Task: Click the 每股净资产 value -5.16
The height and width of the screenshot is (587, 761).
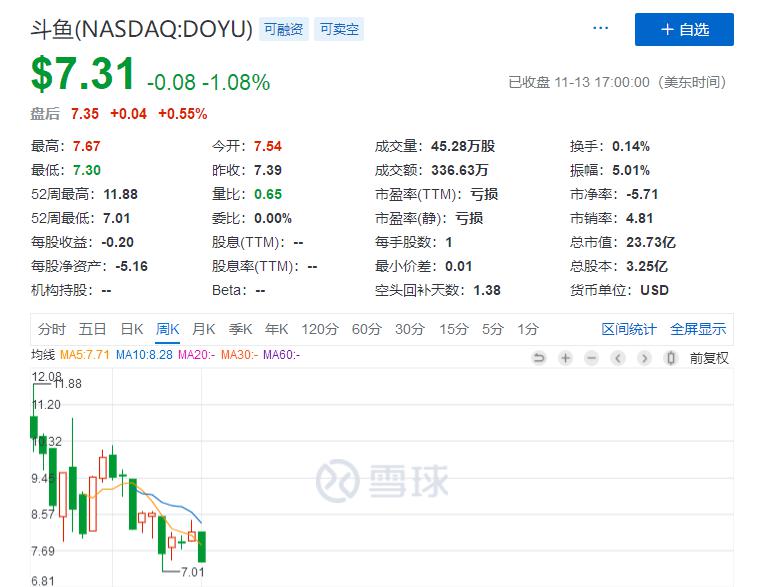Action: 132,266
